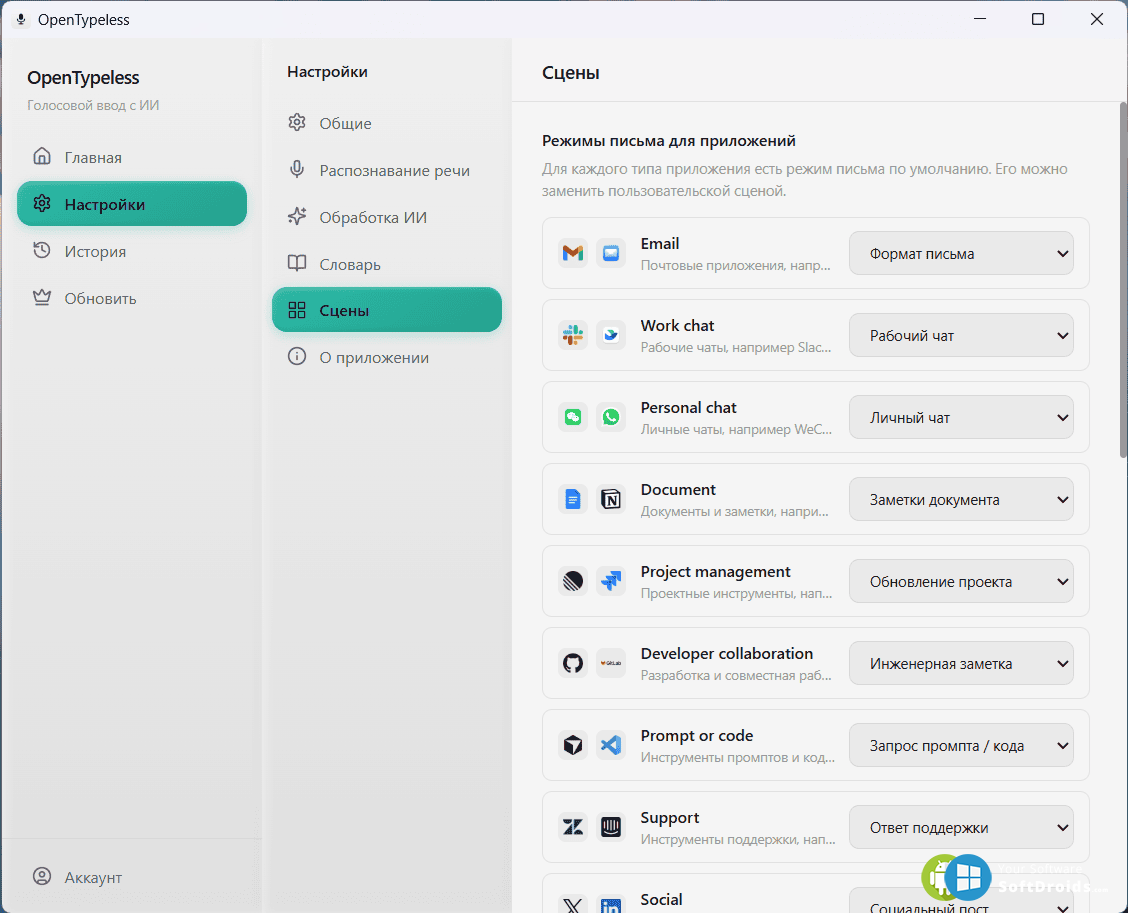Screen dimensions: 1128x913
Task: Select the Сцены settings tab
Action: tap(386, 310)
